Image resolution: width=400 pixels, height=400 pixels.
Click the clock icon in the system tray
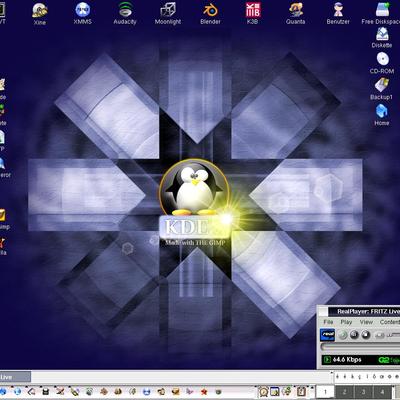(x=264, y=391)
